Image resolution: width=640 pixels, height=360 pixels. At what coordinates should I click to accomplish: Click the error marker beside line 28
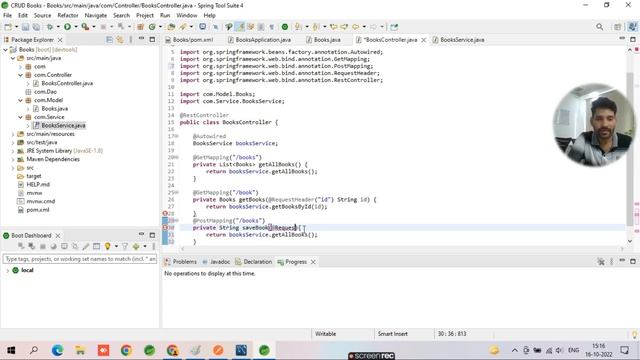tap(165, 213)
